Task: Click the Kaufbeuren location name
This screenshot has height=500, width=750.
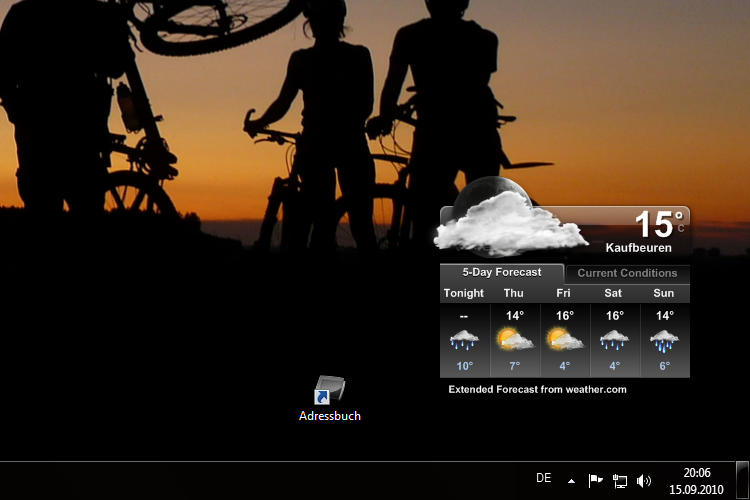Action: [638, 247]
